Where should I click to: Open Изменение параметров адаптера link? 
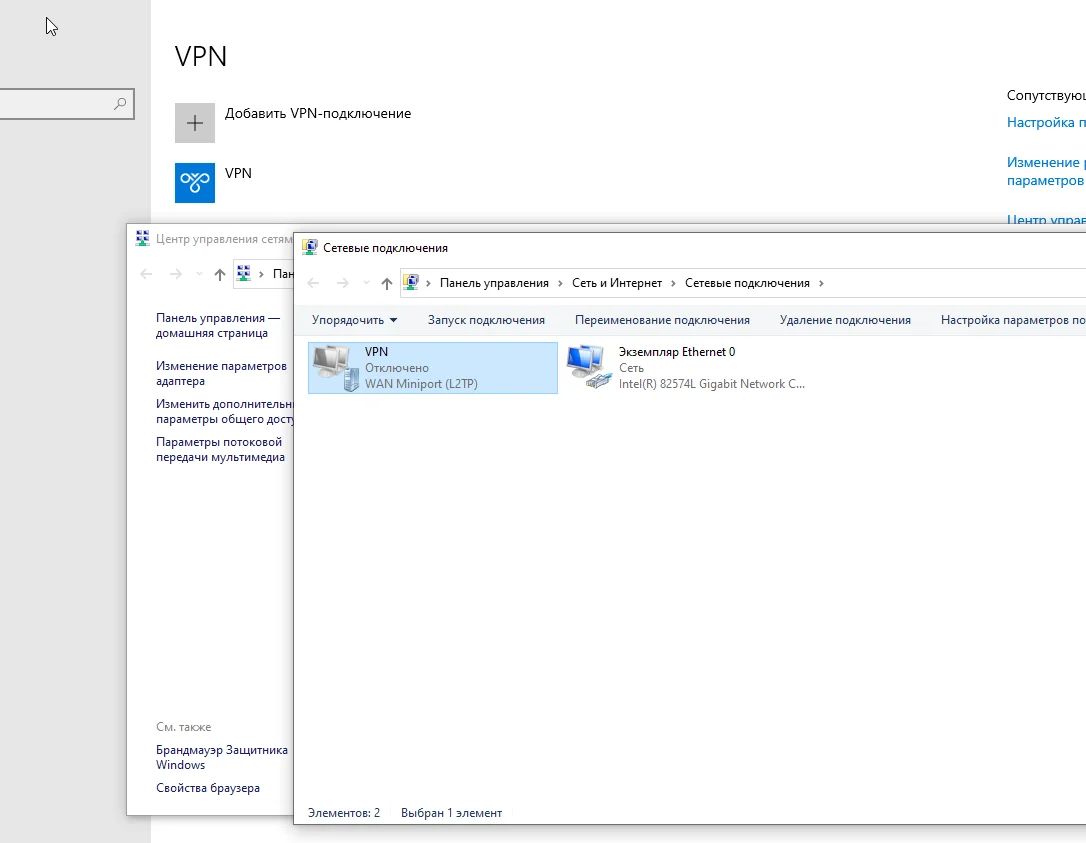[221, 373]
